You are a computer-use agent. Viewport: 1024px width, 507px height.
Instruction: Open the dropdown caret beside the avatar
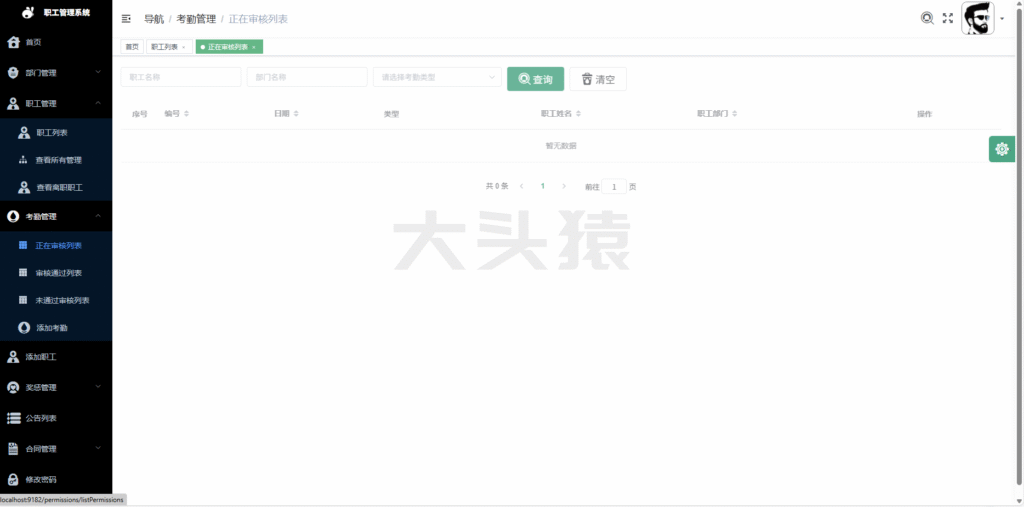[x=1002, y=19]
